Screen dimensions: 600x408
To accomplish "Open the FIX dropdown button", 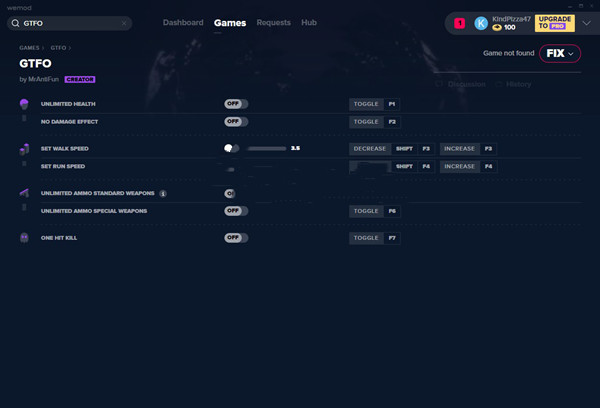I will click(560, 53).
